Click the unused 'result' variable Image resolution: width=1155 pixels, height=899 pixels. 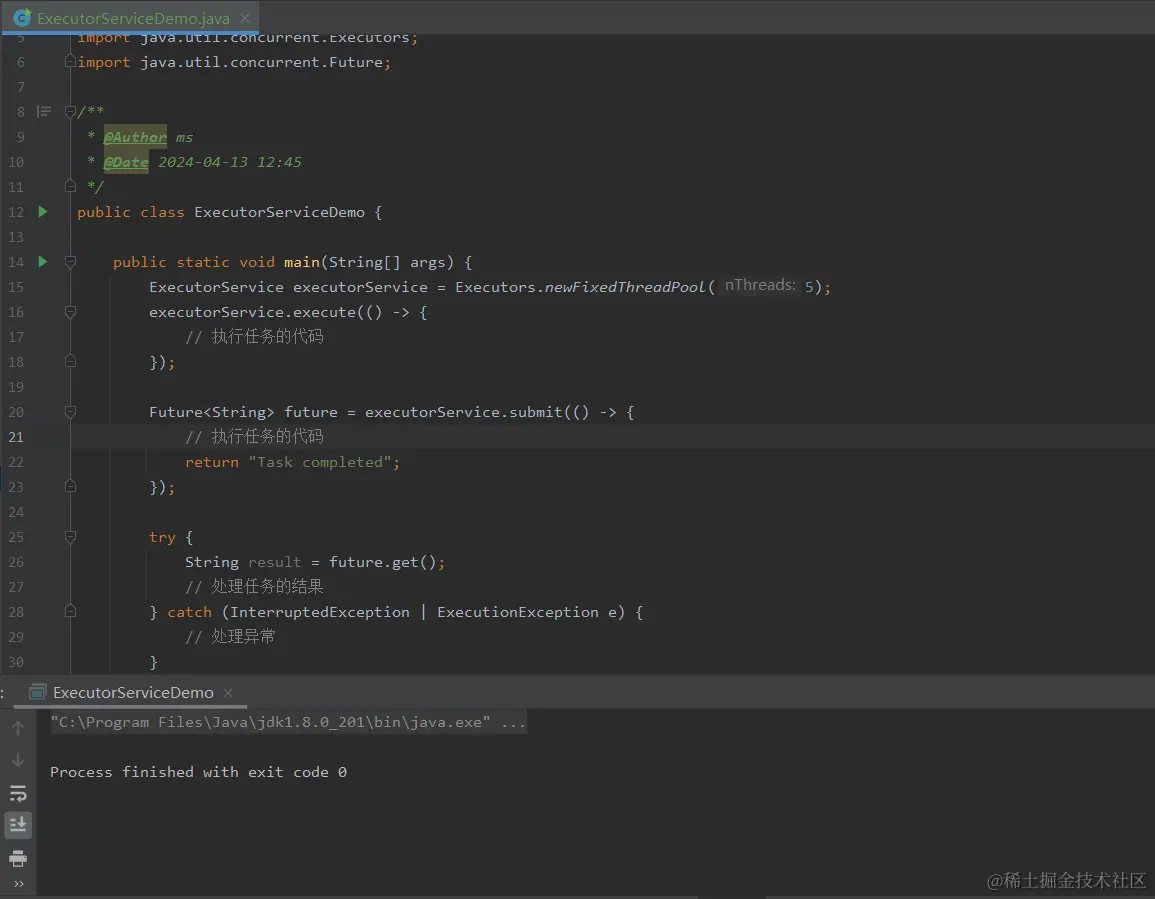point(275,562)
